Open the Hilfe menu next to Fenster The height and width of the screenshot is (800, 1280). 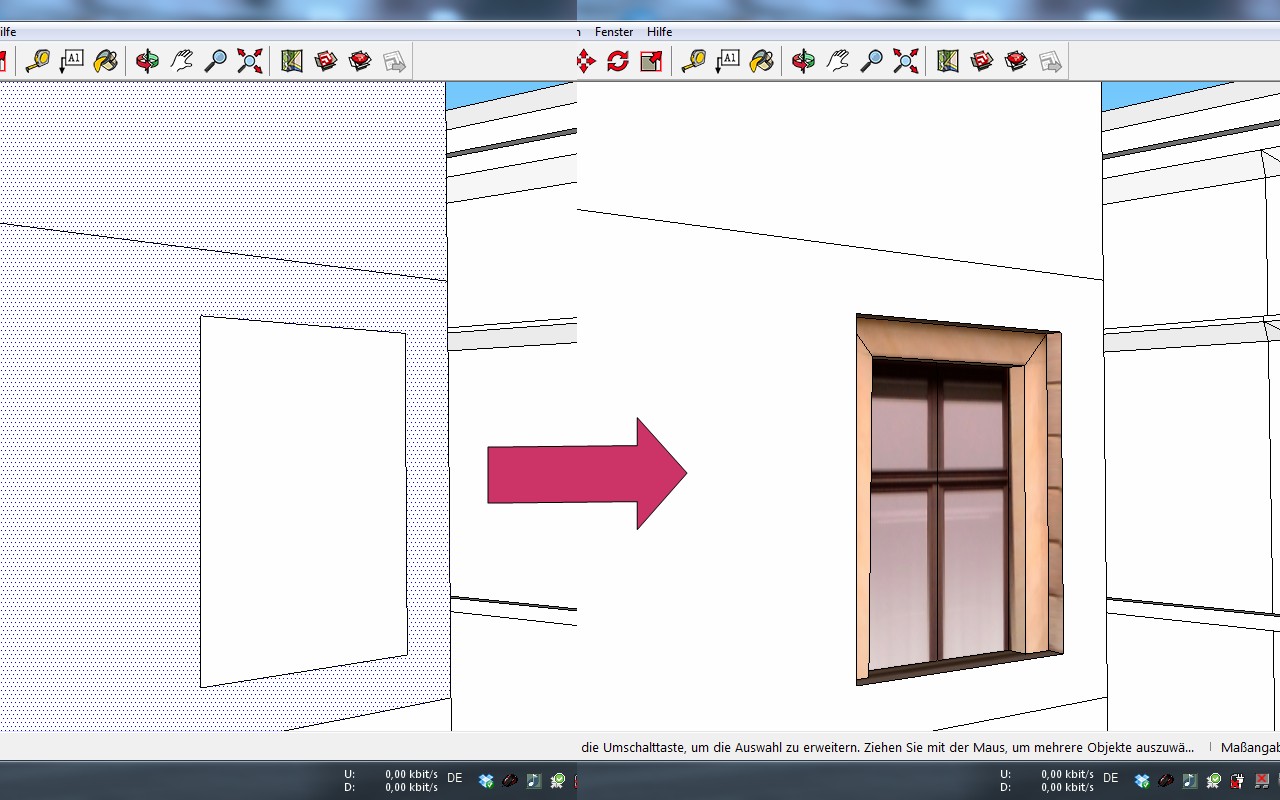(659, 32)
